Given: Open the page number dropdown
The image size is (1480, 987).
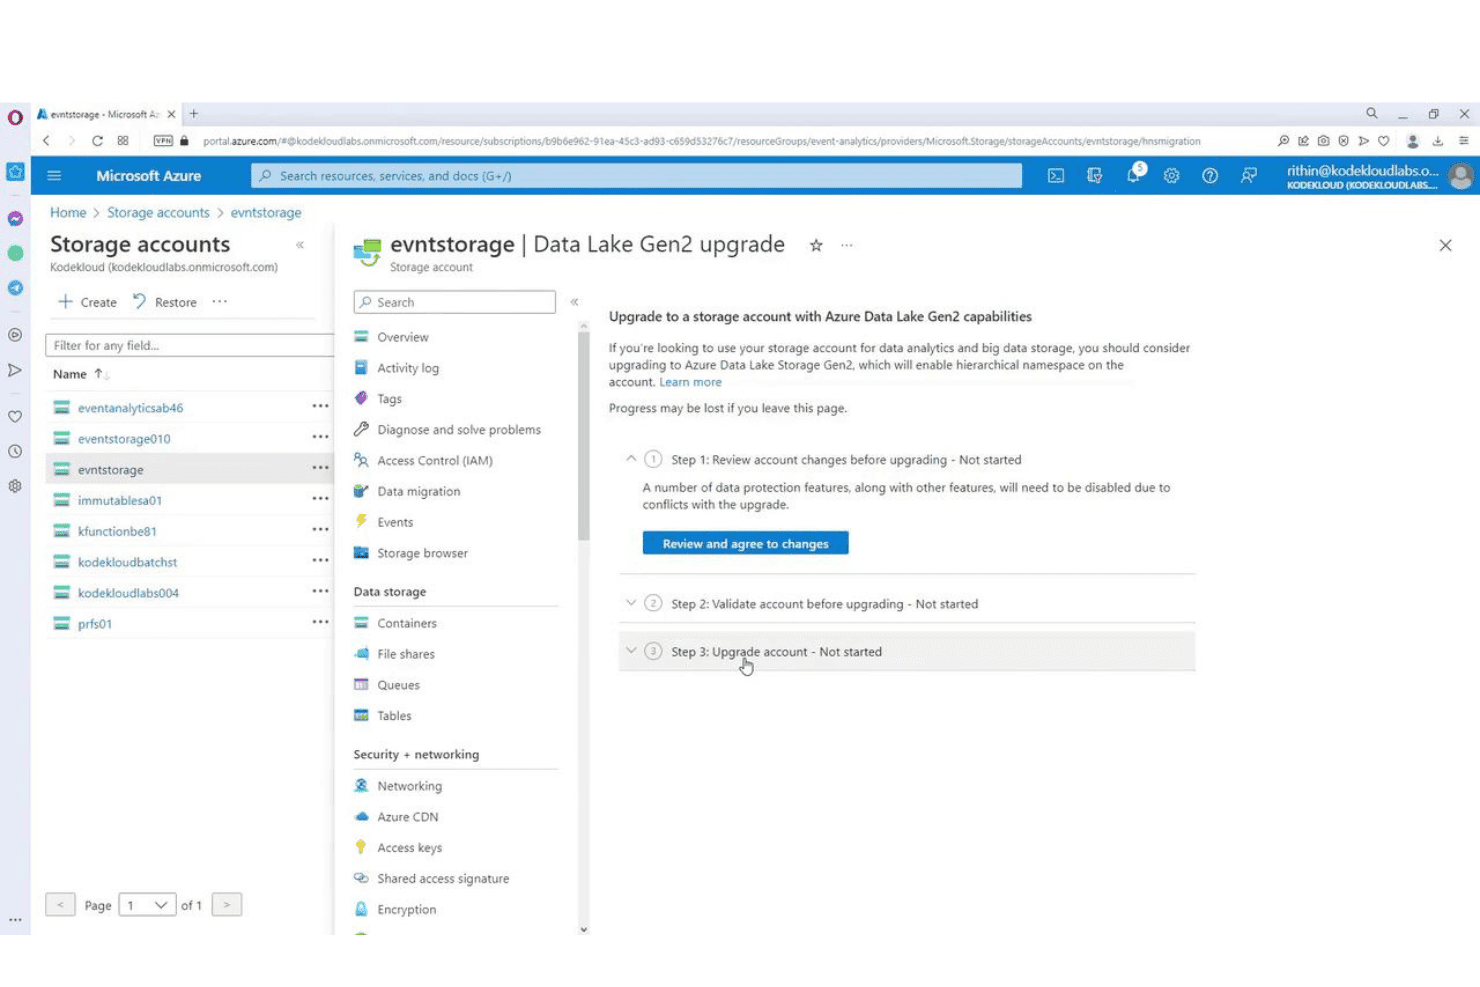Looking at the screenshot, I should [x=147, y=905].
